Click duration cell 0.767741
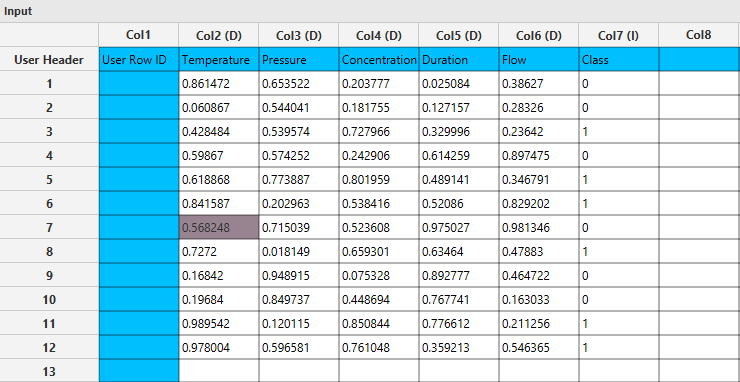The image size is (740, 382). [x=459, y=299]
